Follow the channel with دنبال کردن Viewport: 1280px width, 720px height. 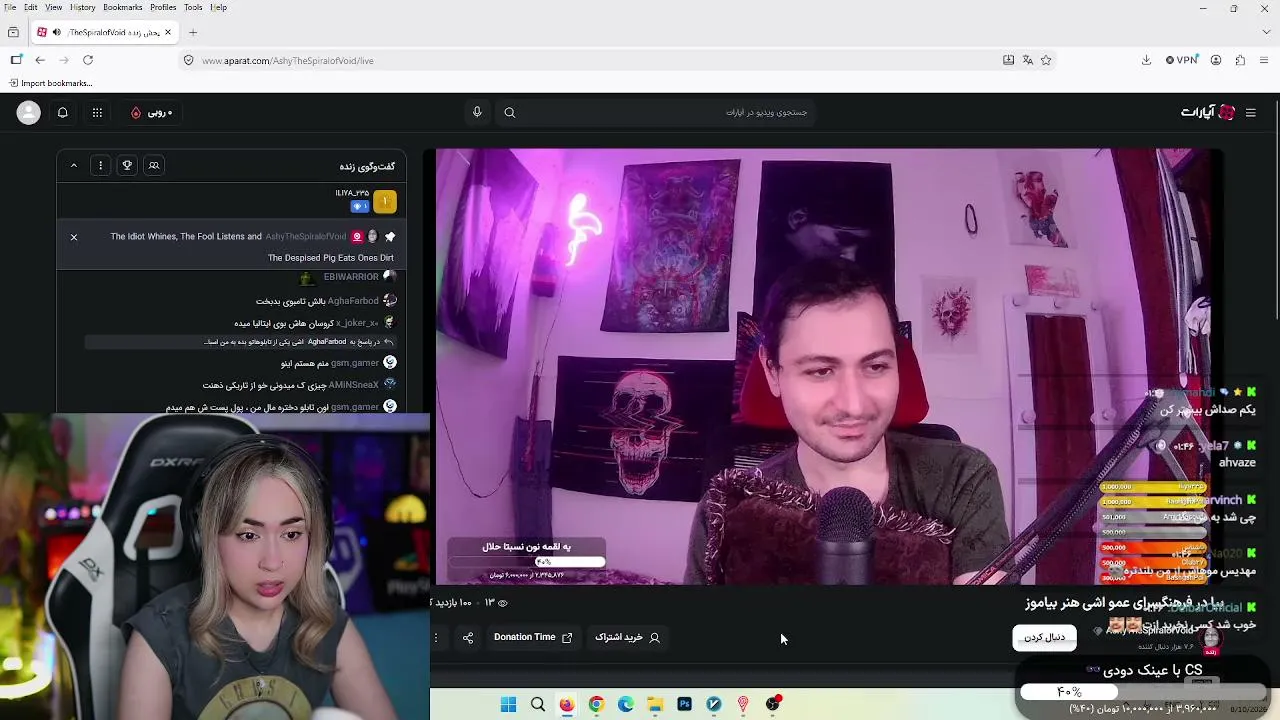click(x=1045, y=637)
